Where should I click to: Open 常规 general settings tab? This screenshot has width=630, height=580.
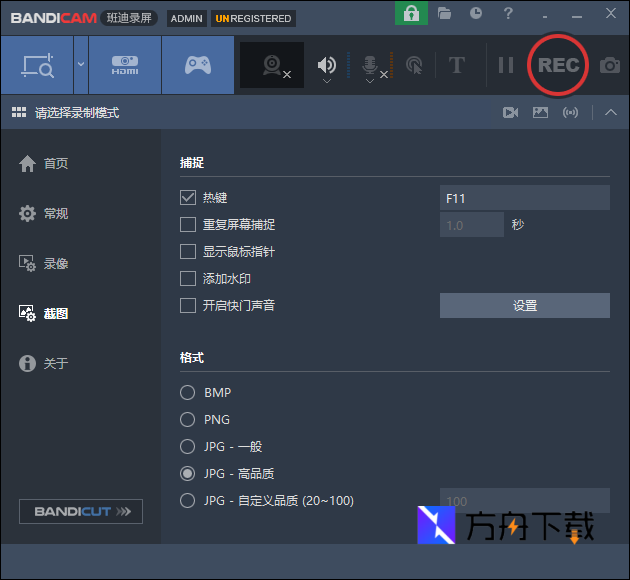coord(43,213)
